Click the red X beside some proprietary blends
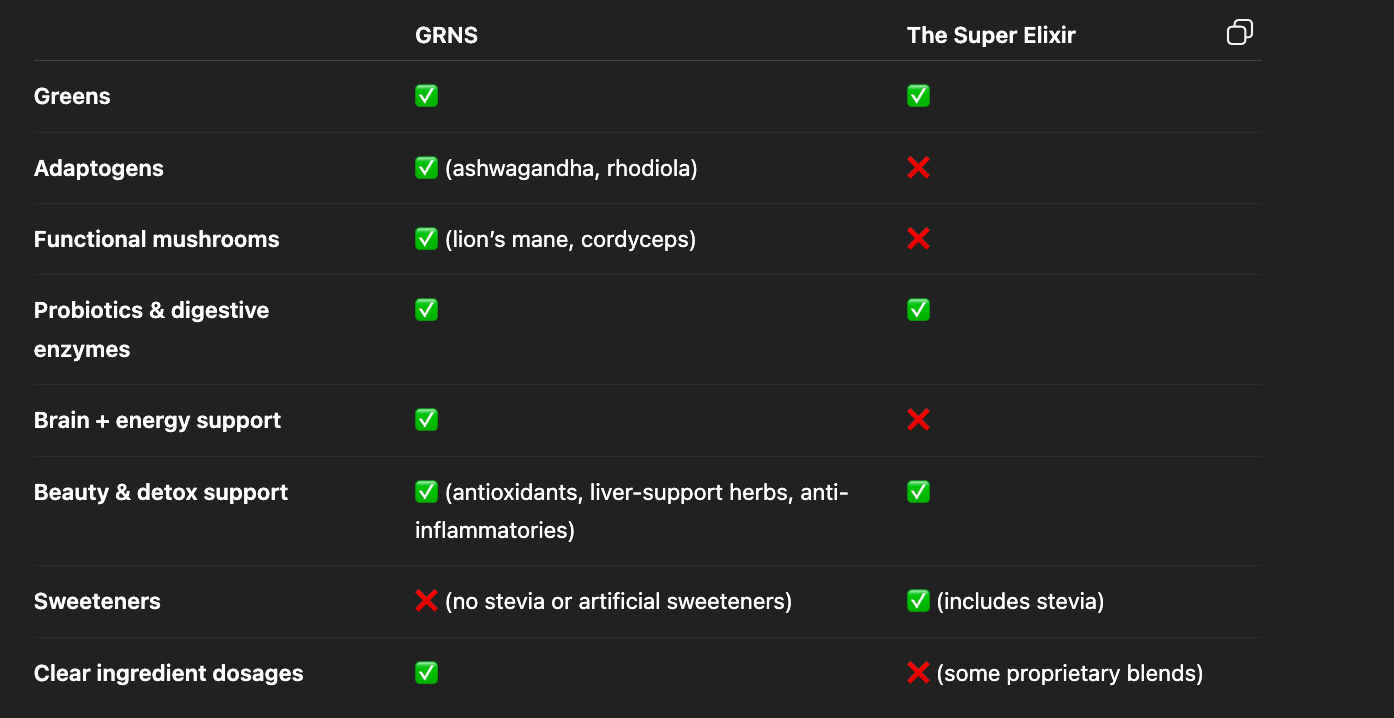 point(918,673)
